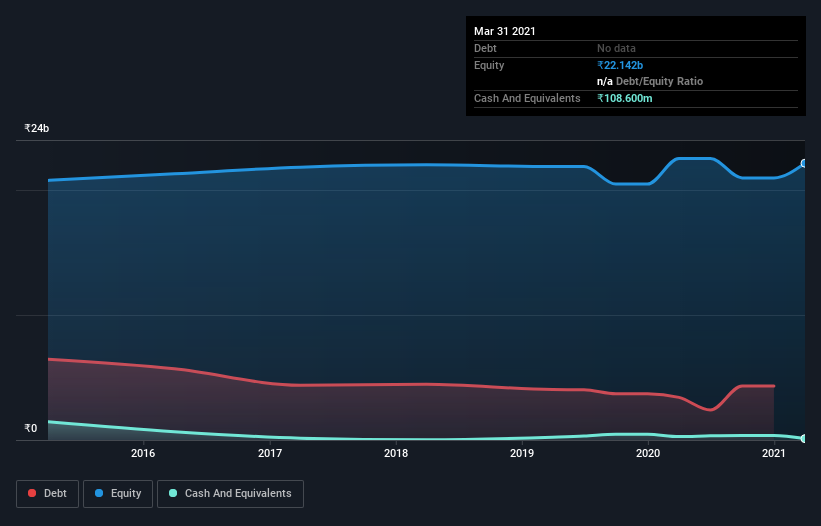Click the blue Equity legend dot
This screenshot has height=526, width=821.
pyautogui.click(x=99, y=493)
